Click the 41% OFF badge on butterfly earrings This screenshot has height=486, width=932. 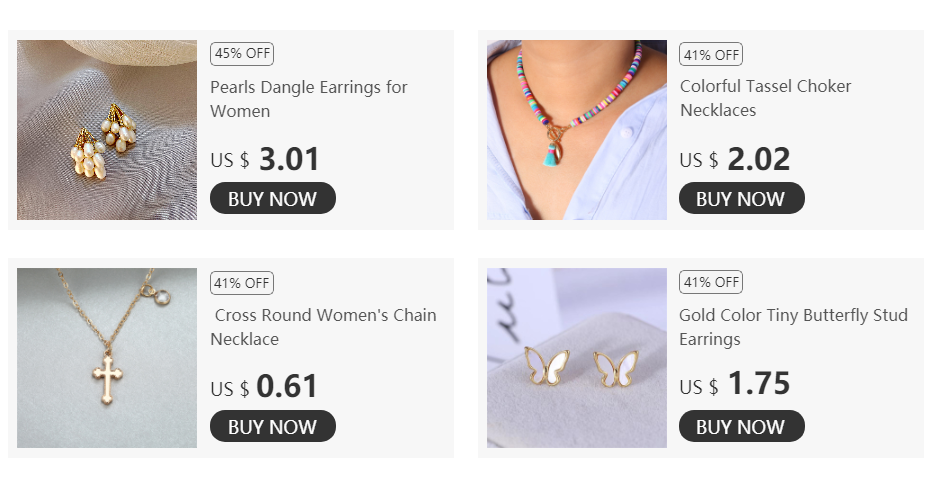pyautogui.click(x=711, y=282)
